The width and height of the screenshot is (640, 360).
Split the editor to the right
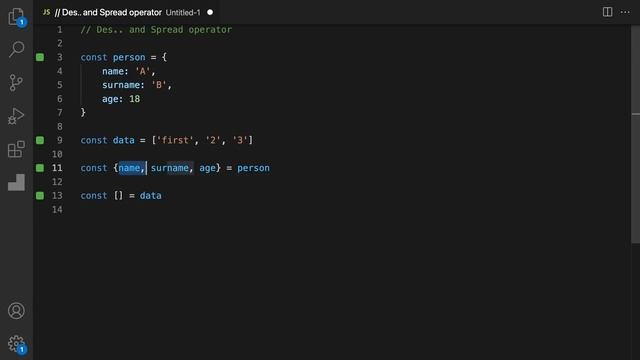(607, 12)
